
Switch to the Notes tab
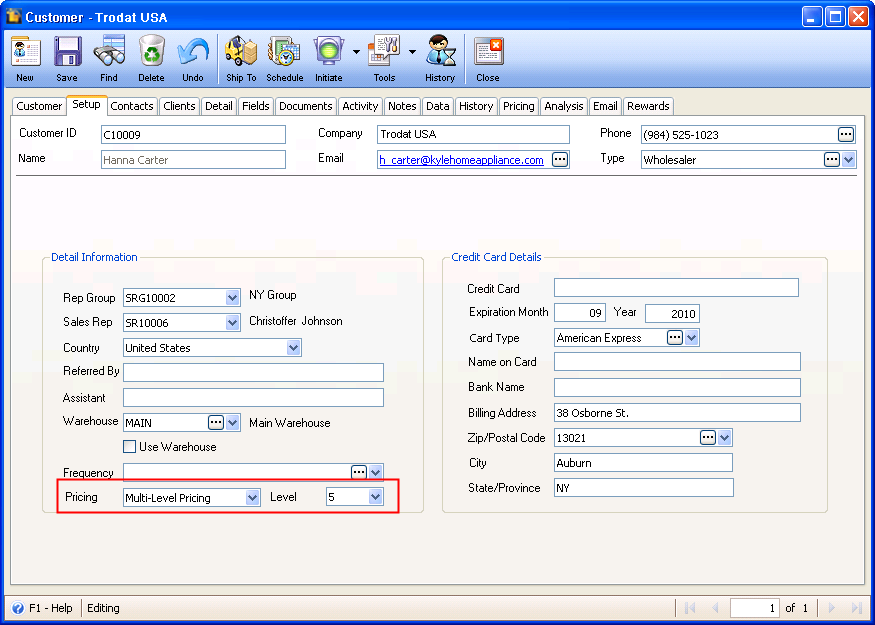point(402,106)
